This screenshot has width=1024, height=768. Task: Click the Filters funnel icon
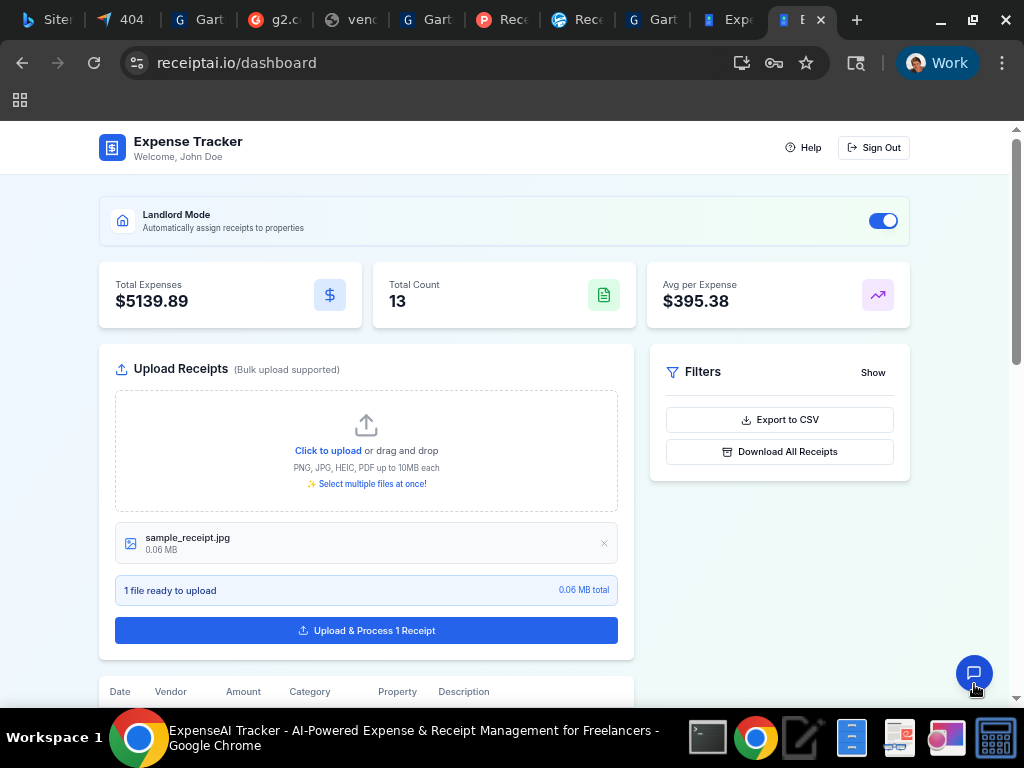(x=672, y=372)
